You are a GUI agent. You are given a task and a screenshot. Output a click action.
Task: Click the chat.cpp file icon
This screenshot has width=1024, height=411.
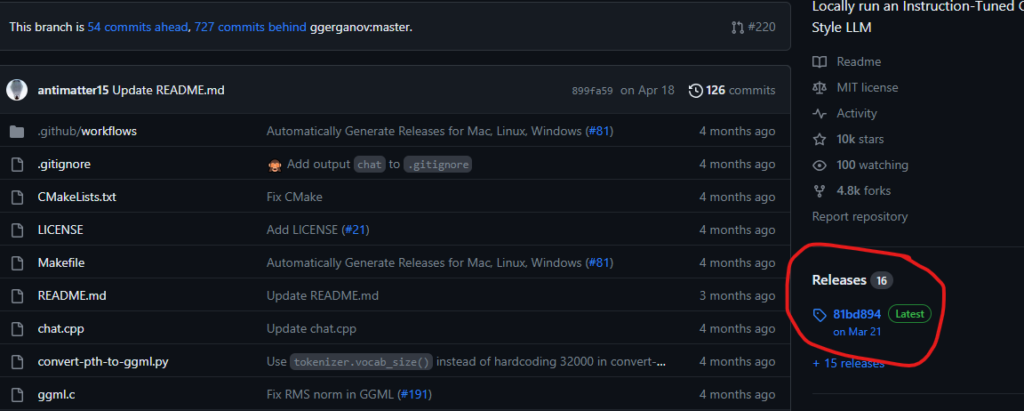coord(17,329)
